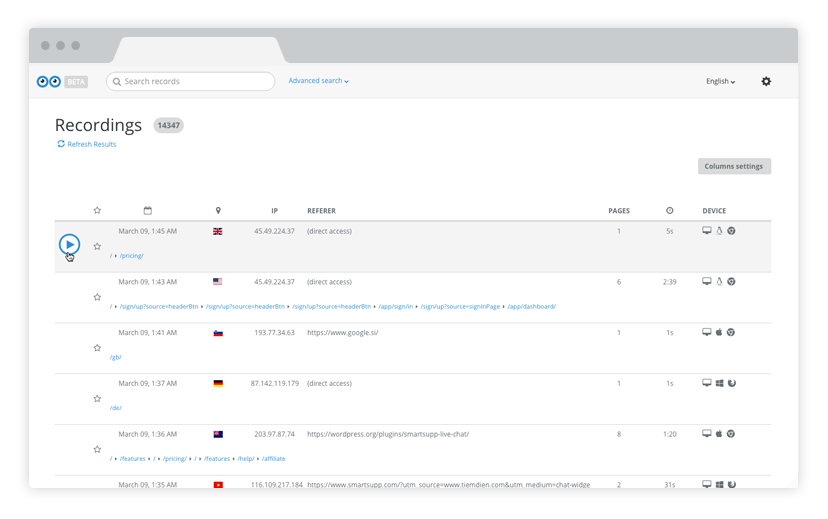The height and width of the screenshot is (519, 828).
Task: Click the Search records input field
Action: [x=190, y=81]
